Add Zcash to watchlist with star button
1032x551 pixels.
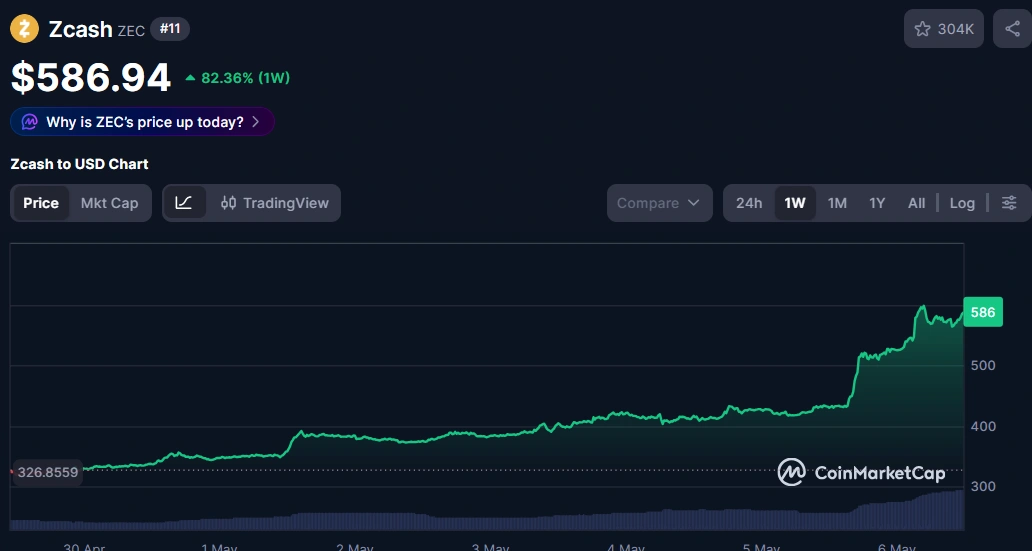943,29
